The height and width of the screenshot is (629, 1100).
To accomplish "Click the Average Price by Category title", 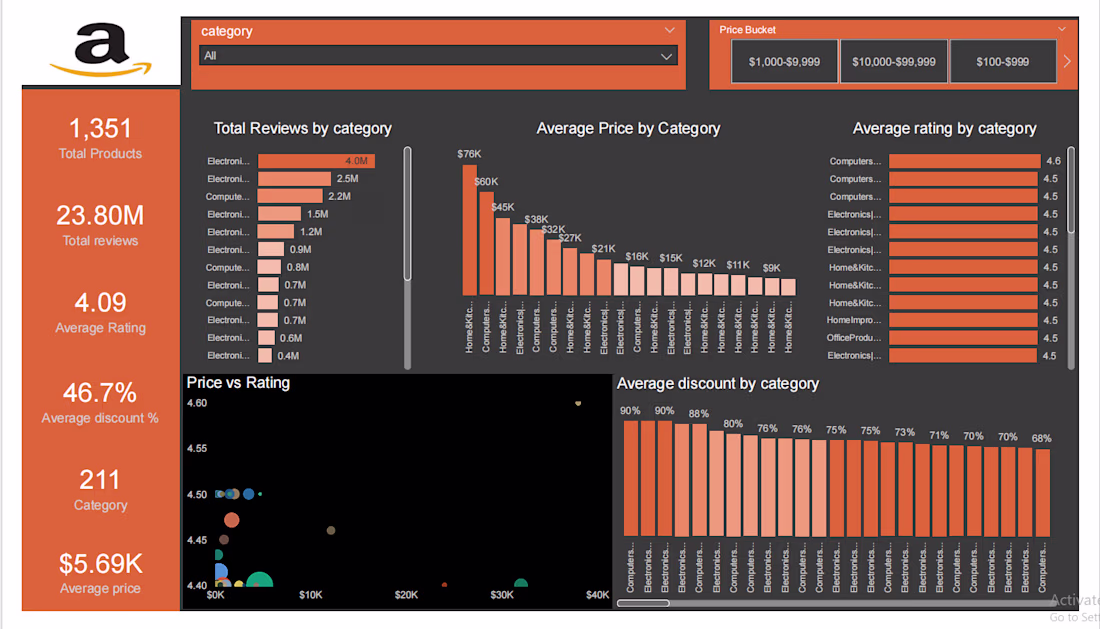I will pos(628,128).
